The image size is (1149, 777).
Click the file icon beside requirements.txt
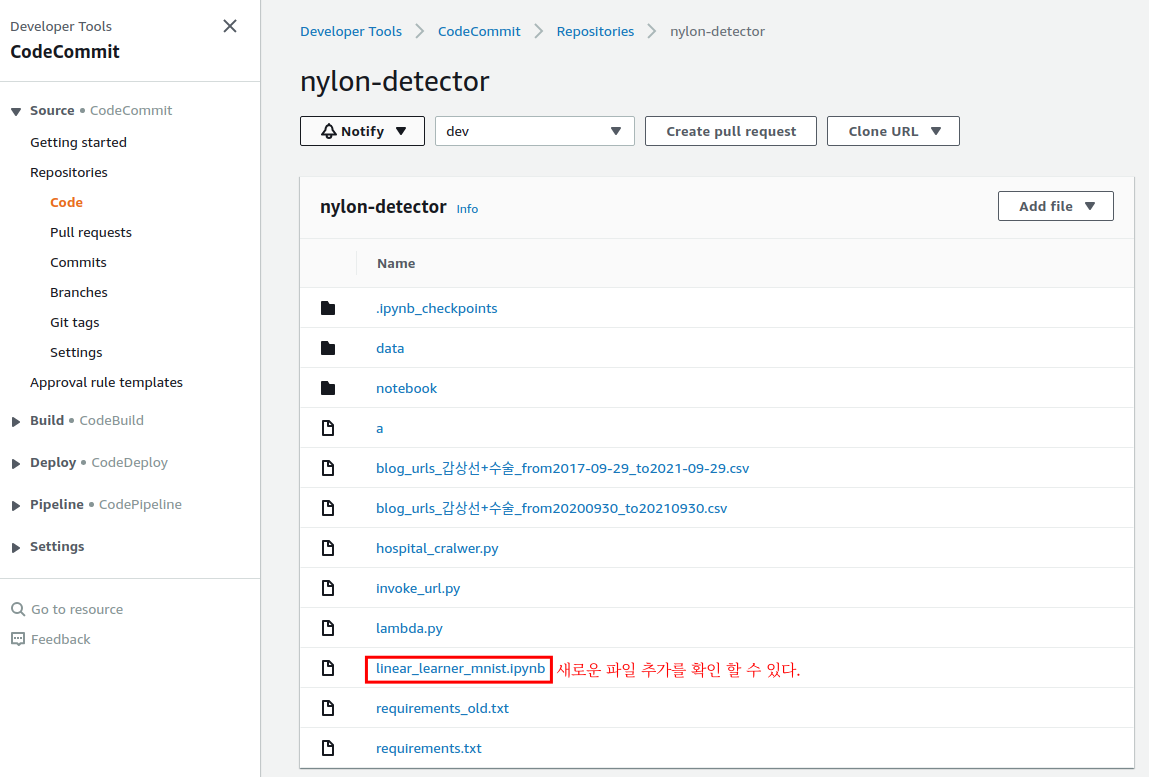coord(328,748)
